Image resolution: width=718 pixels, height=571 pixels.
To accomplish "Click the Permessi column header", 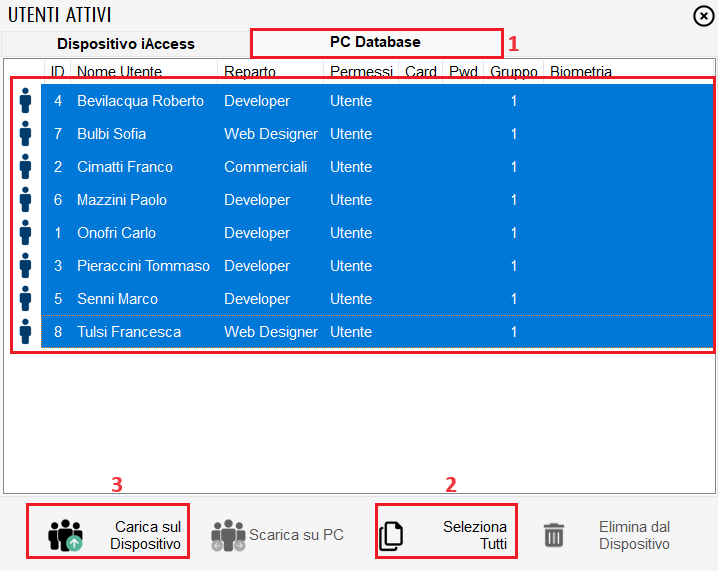I will tap(361, 72).
